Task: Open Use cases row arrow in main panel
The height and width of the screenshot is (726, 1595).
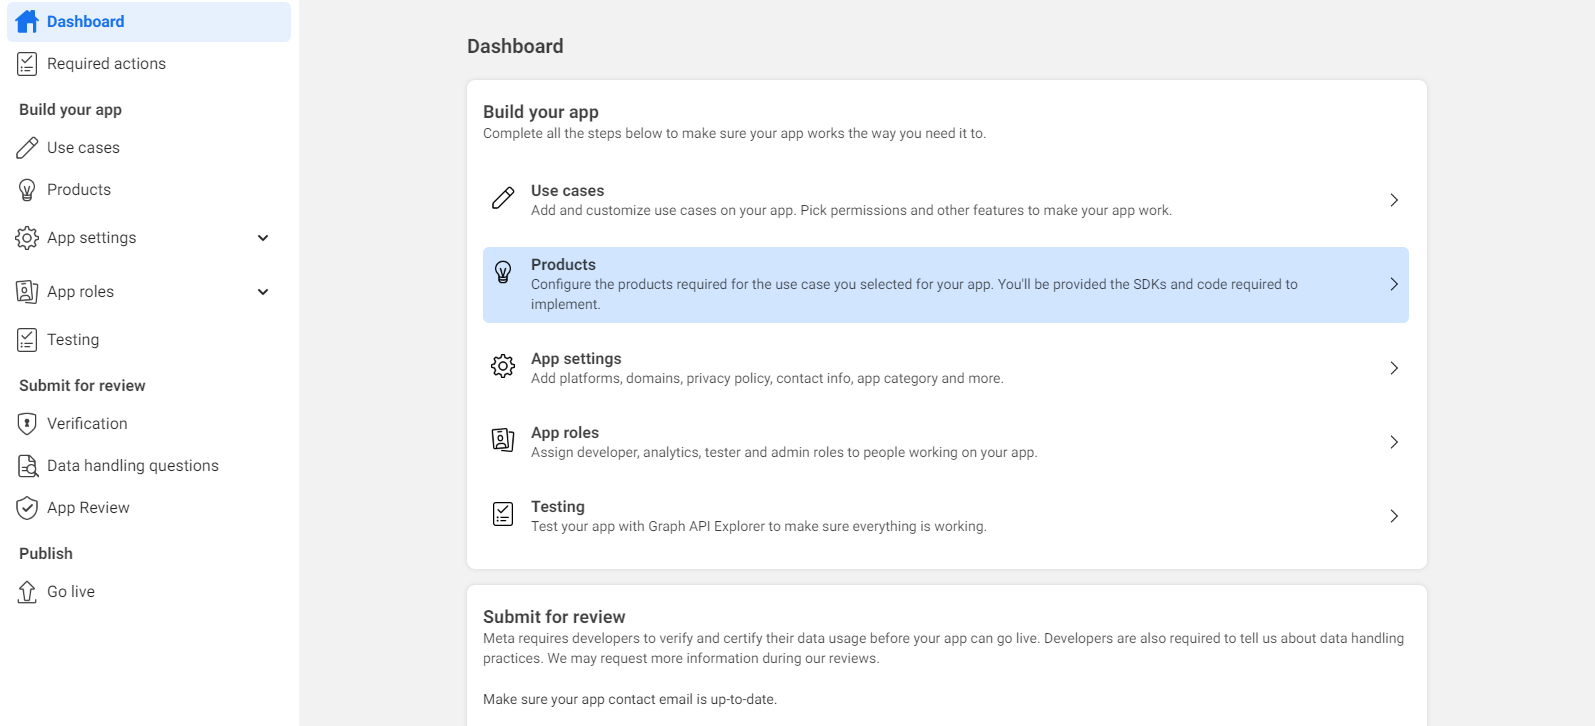Action: click(x=1394, y=200)
